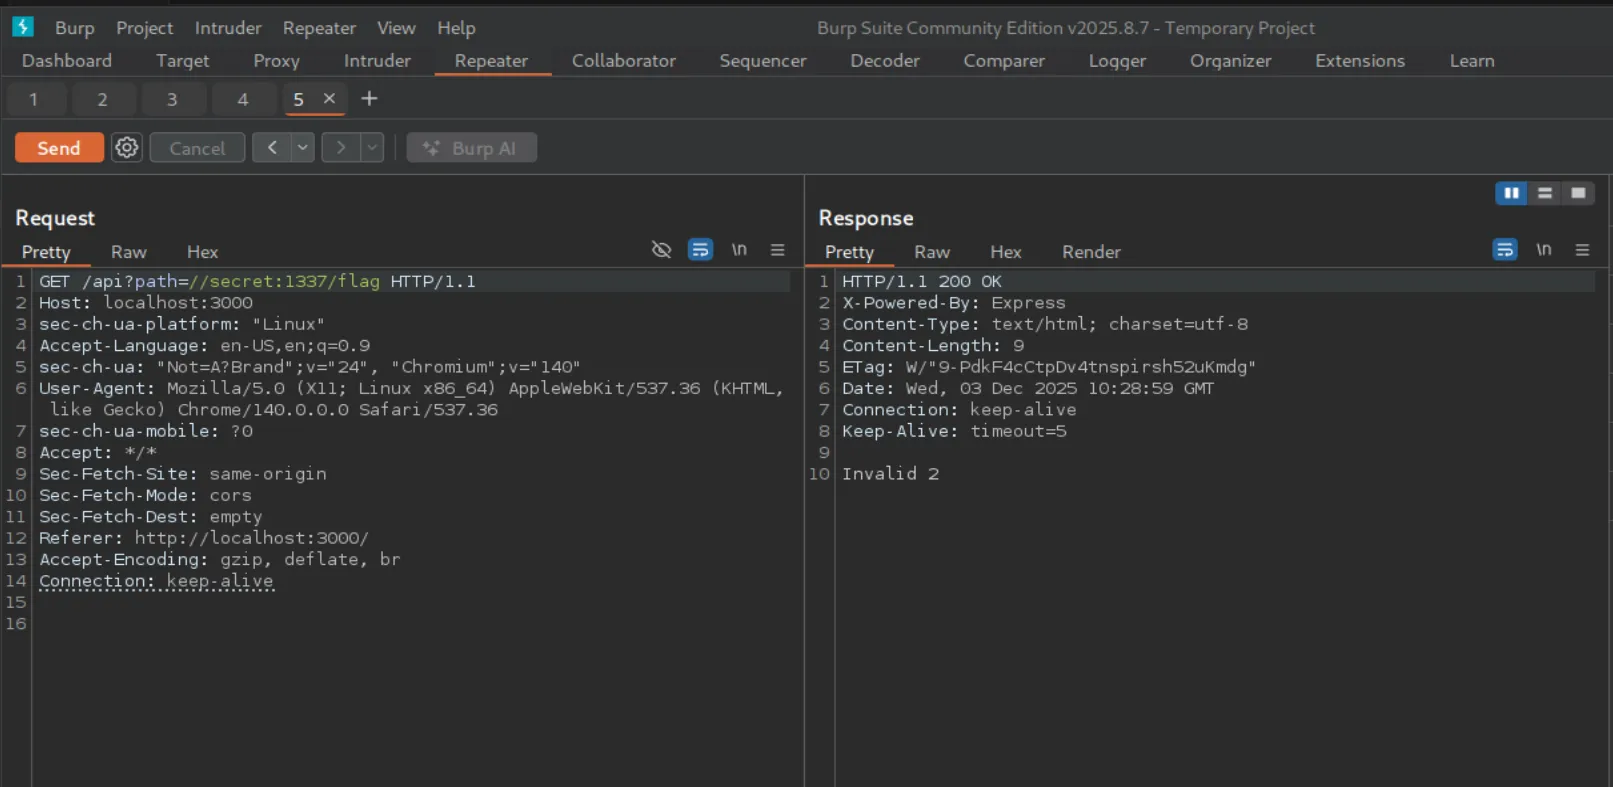Open the Intruder menu in menu bar
This screenshot has width=1613, height=787.
(227, 28)
